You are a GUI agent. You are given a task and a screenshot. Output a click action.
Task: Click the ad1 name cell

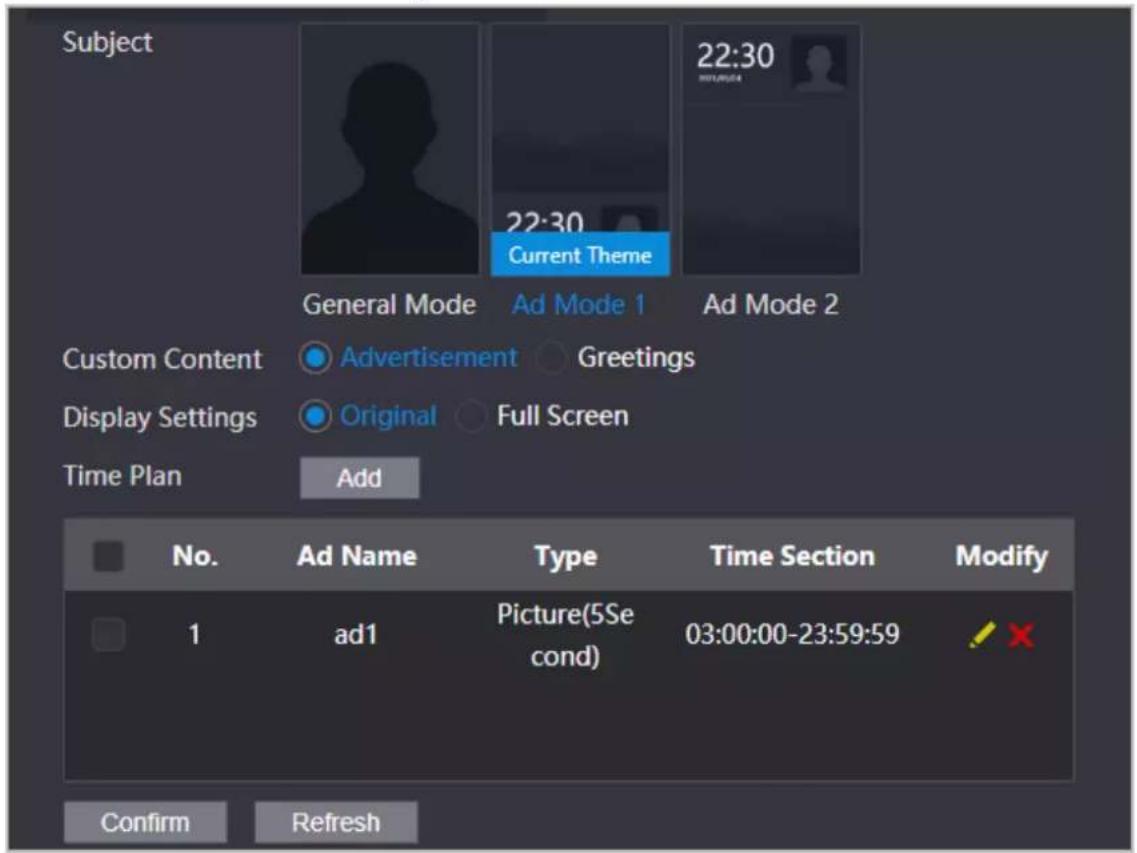point(355,635)
